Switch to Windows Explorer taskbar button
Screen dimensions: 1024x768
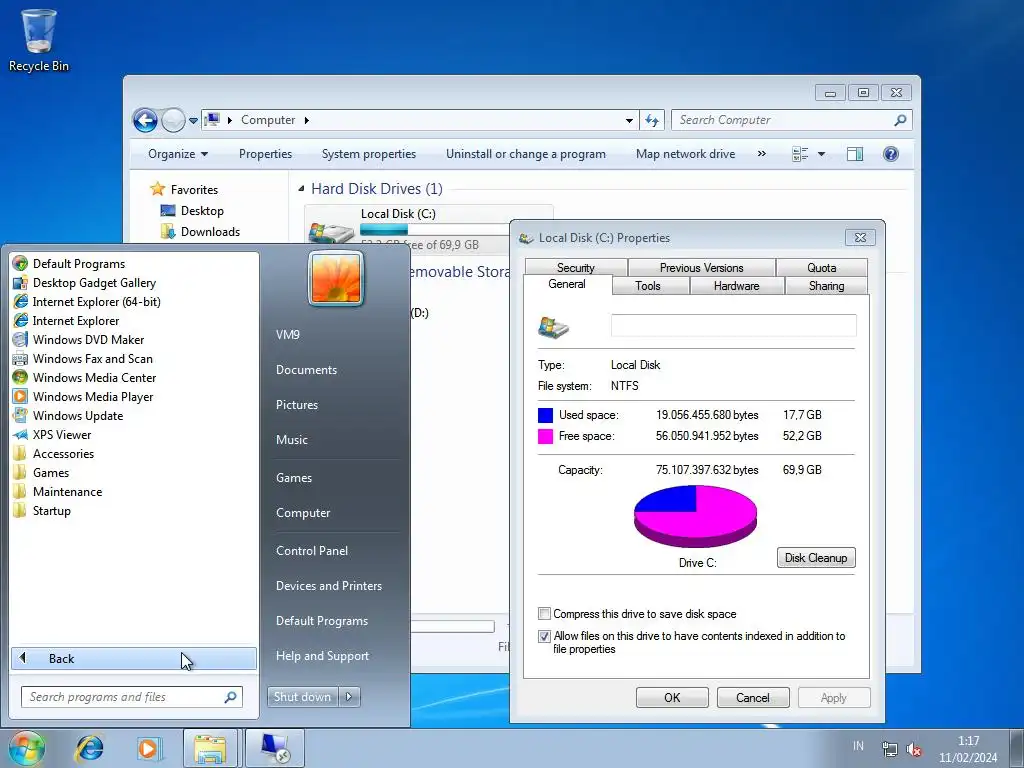(x=210, y=748)
